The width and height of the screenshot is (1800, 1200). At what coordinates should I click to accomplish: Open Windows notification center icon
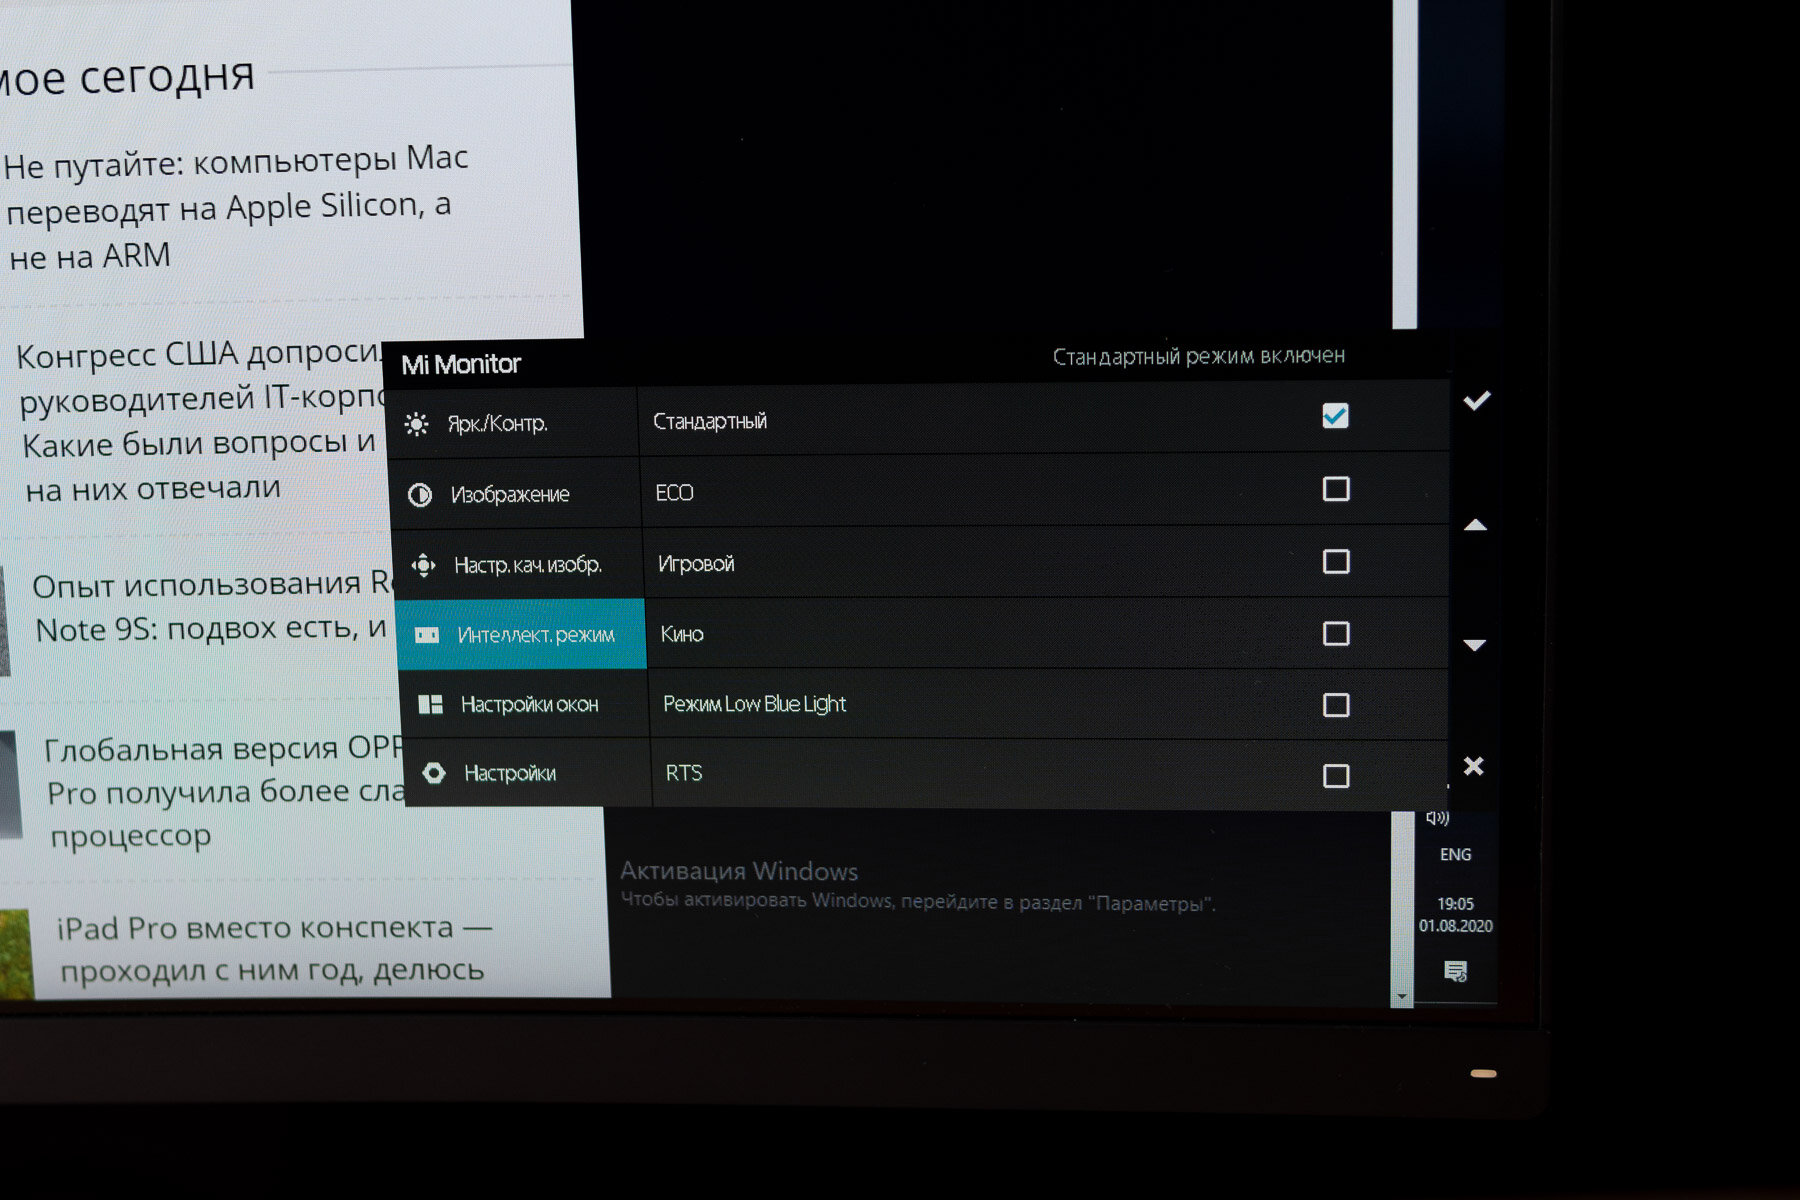point(1456,971)
